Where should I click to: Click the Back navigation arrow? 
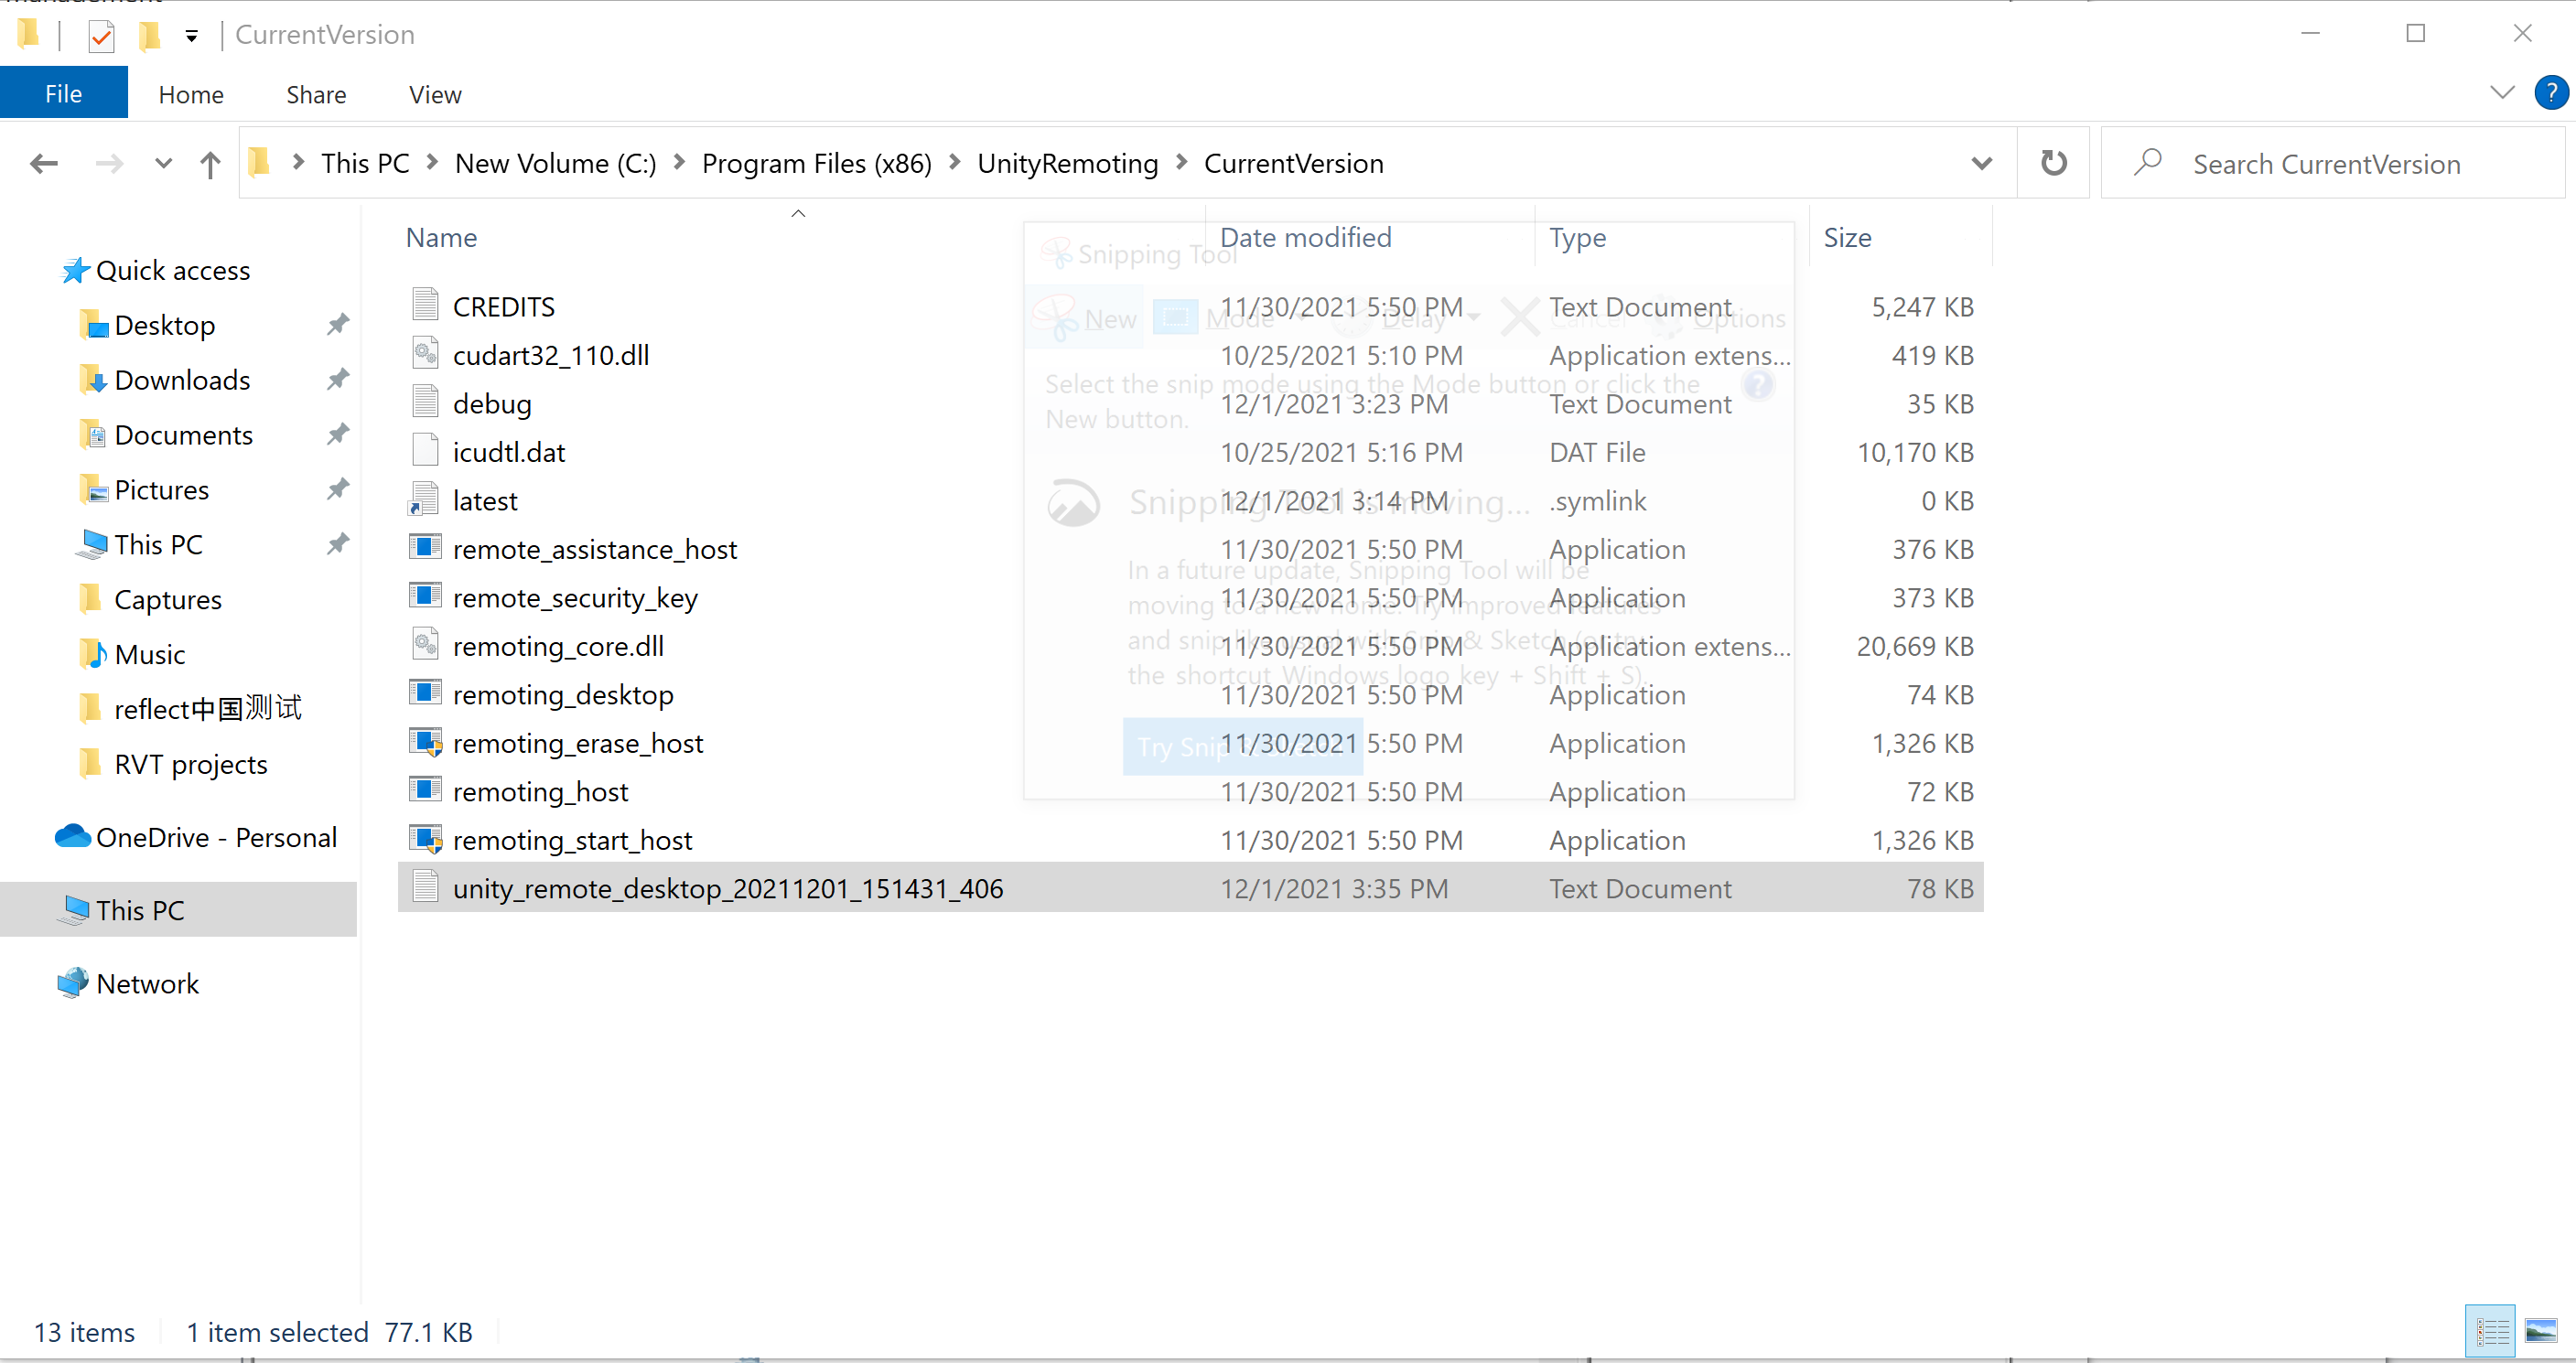[43, 164]
